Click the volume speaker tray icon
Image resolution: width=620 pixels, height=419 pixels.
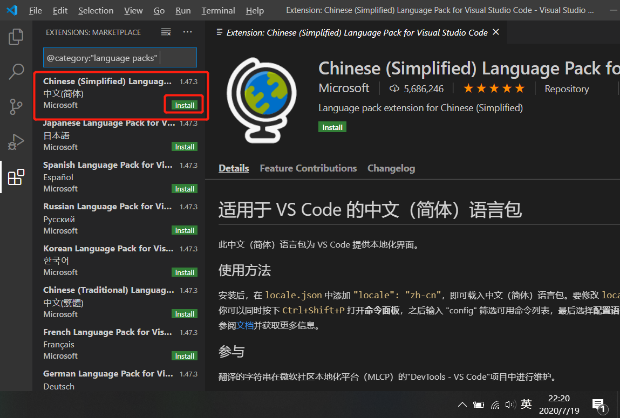point(510,404)
